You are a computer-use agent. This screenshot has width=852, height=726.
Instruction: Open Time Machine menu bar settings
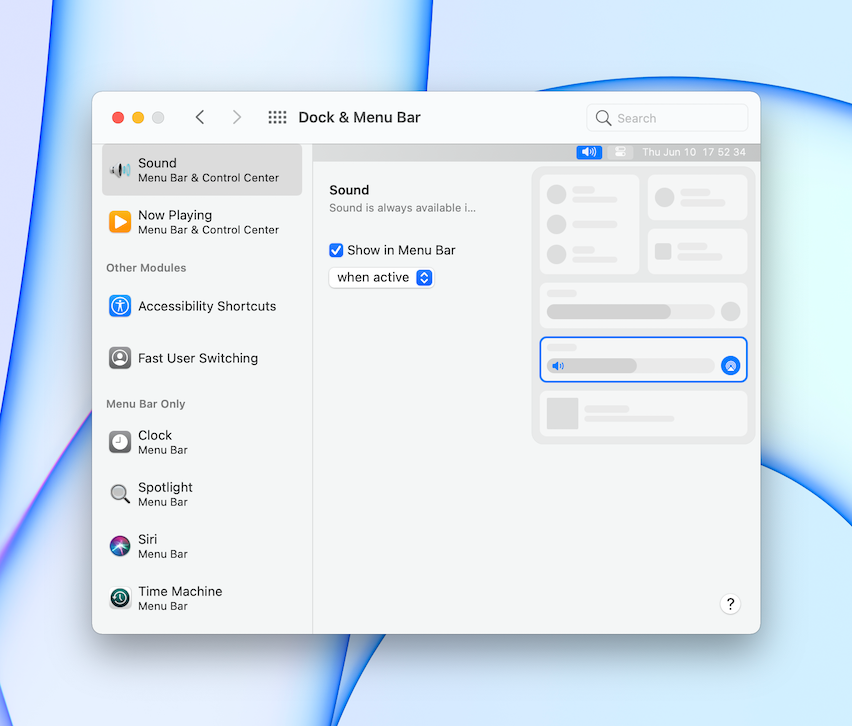(x=202, y=598)
